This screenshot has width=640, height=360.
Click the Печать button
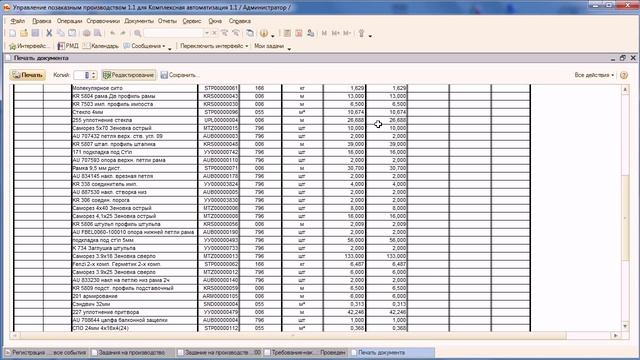27,75
